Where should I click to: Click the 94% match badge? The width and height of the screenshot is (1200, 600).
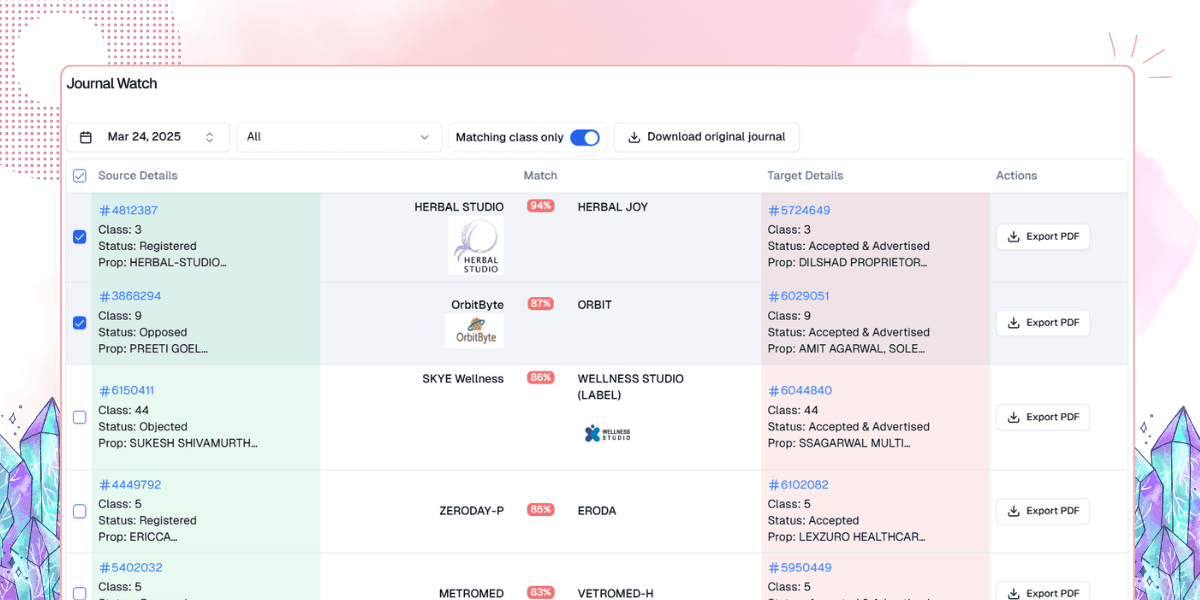(541, 206)
